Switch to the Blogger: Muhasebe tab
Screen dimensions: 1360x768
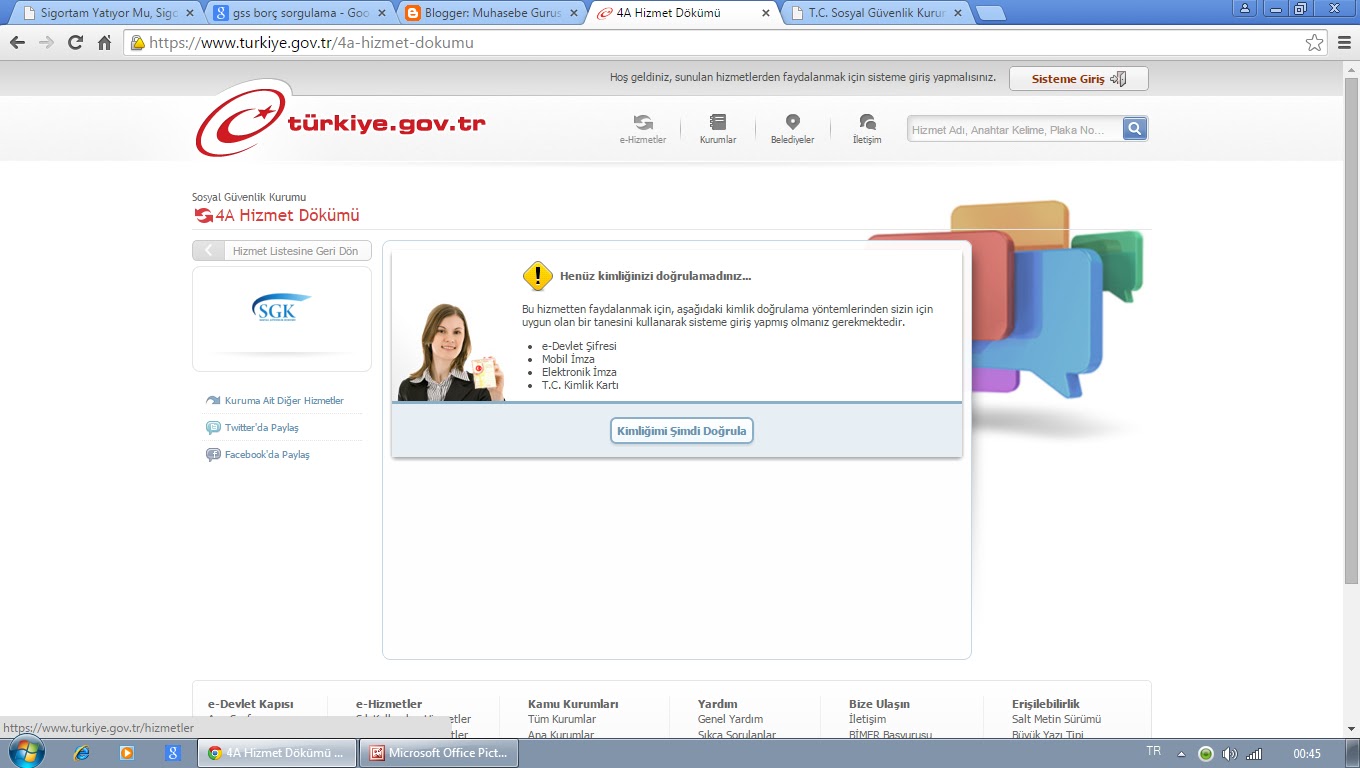tap(488, 13)
